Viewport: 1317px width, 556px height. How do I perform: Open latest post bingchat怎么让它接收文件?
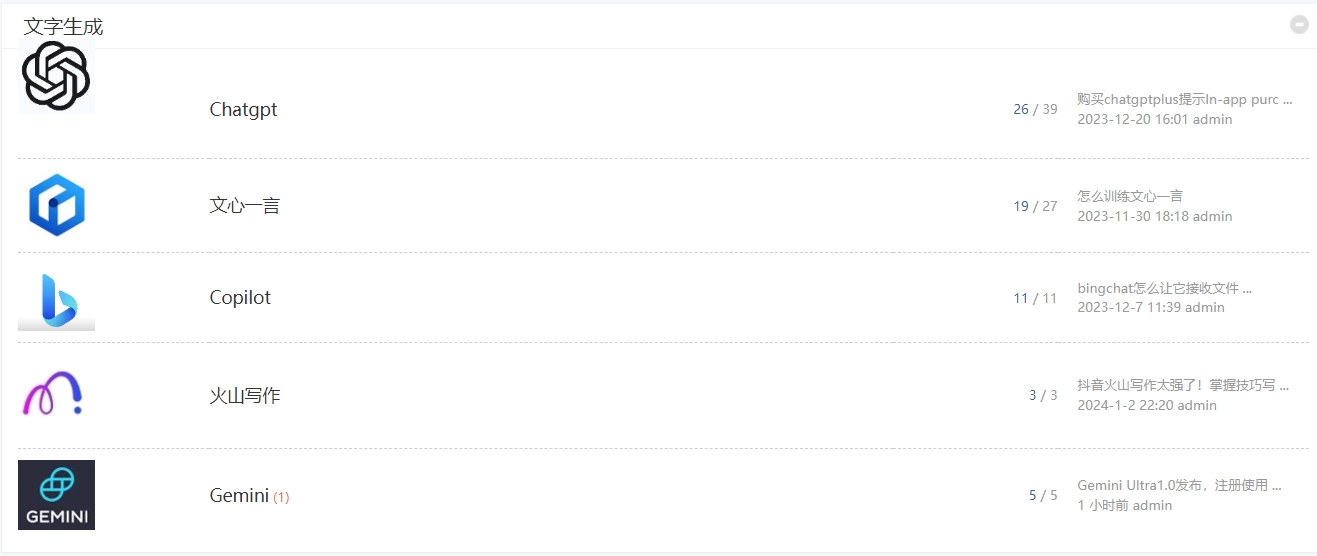(x=1165, y=288)
